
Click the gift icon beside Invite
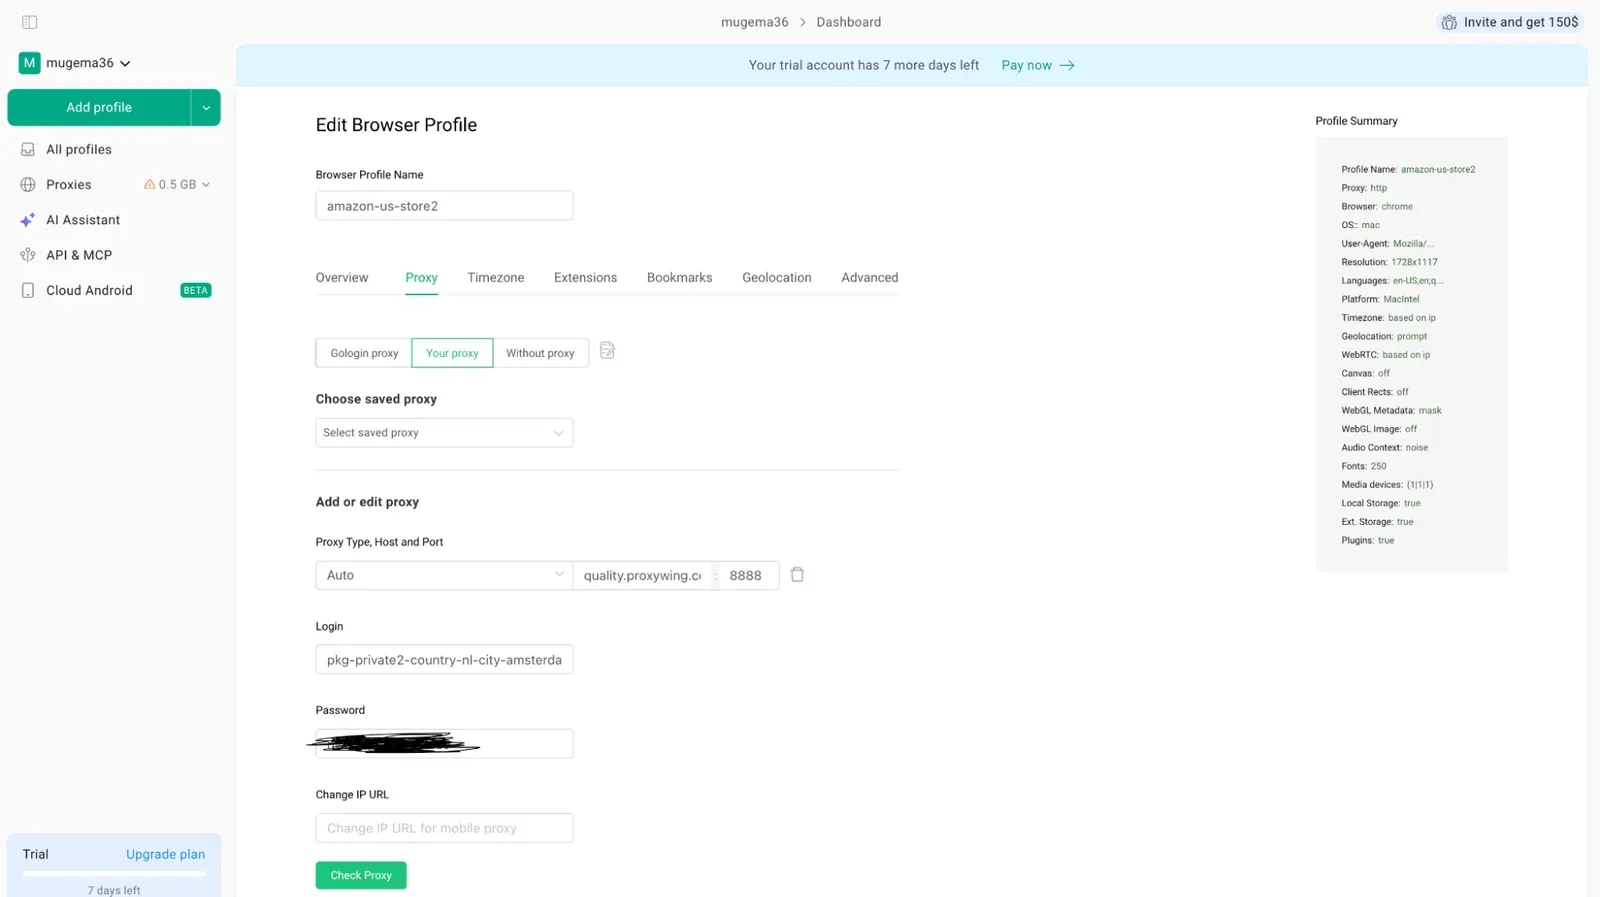(x=1449, y=22)
